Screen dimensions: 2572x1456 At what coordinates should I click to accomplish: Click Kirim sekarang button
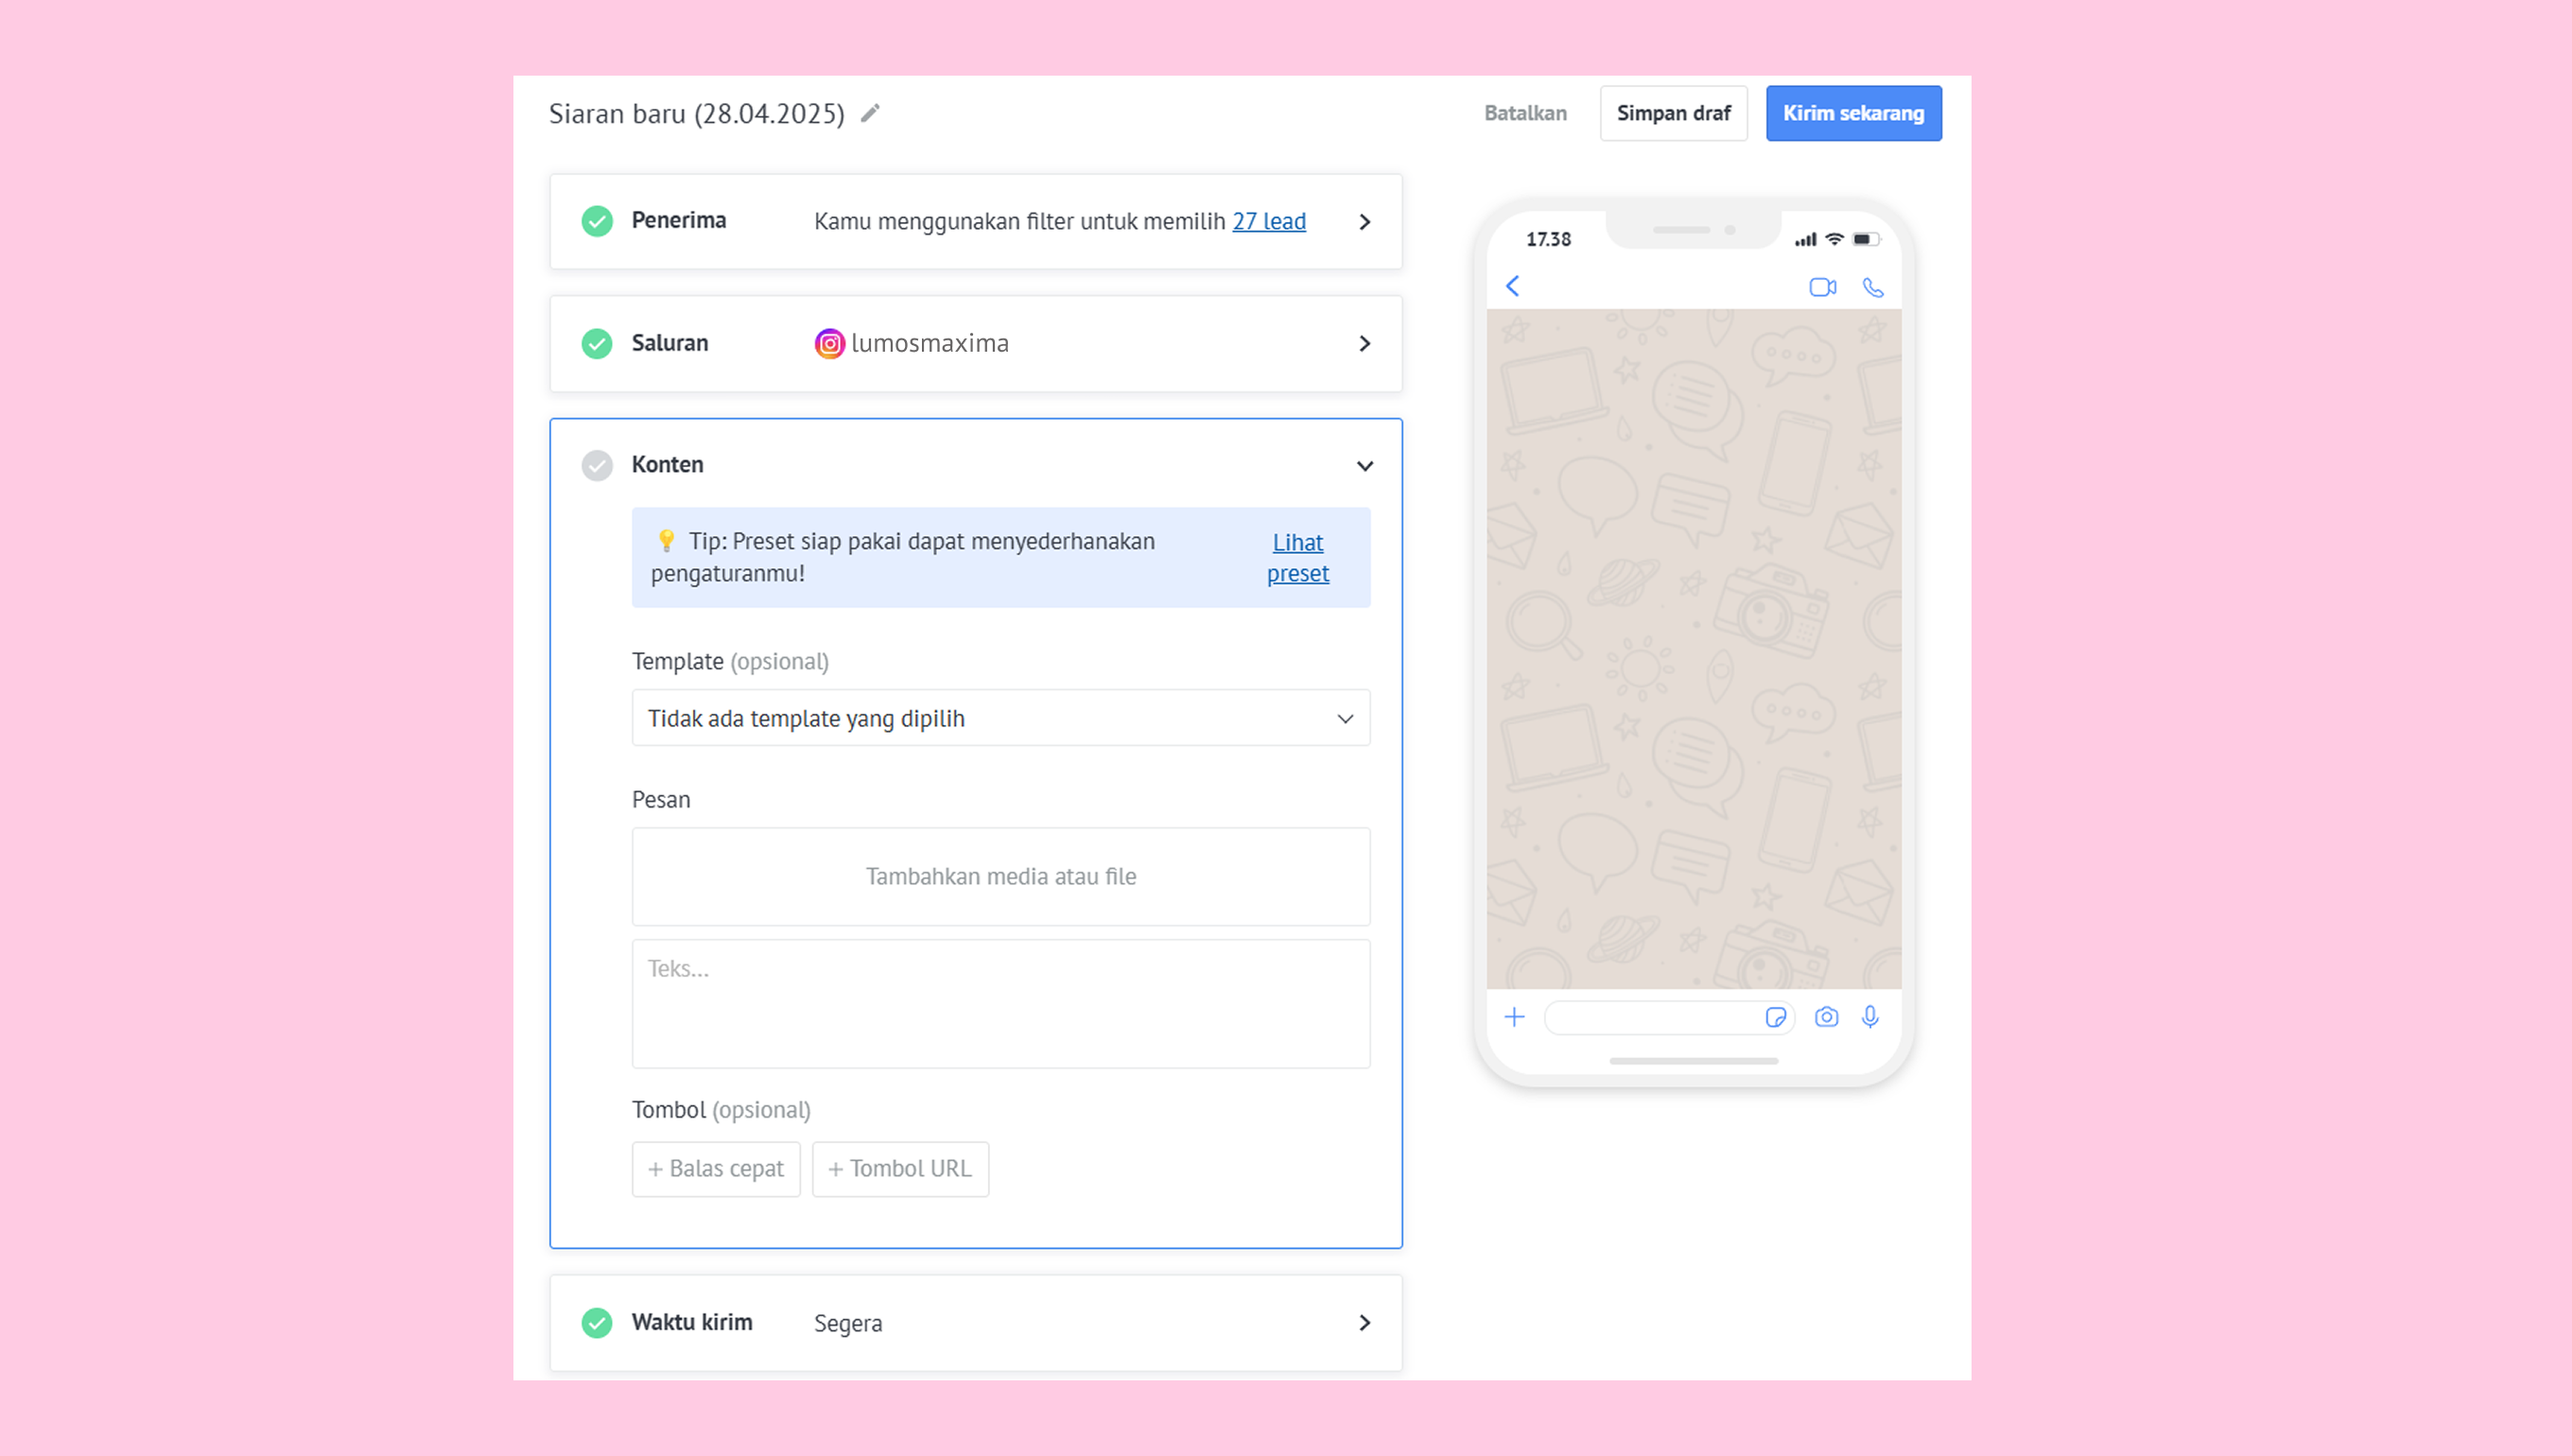coord(1853,113)
